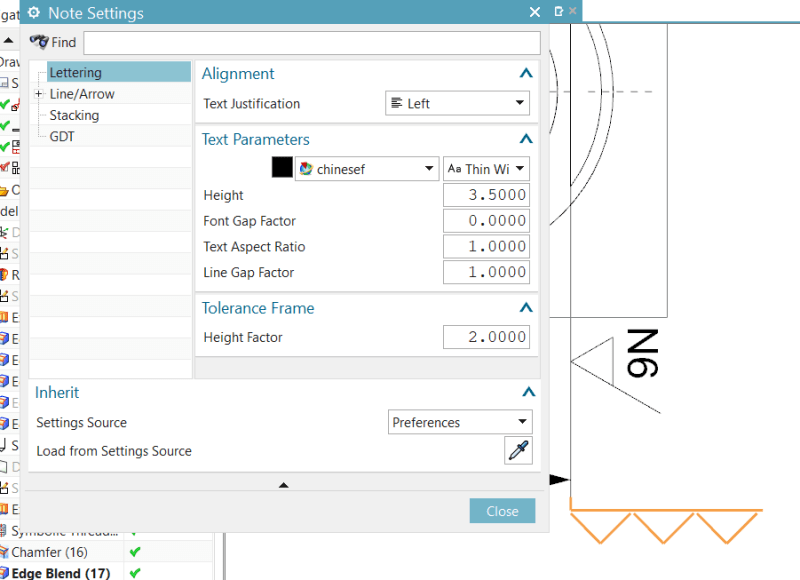Collapse the Alignment section
Screen dimensions: 800x580
click(x=526, y=73)
